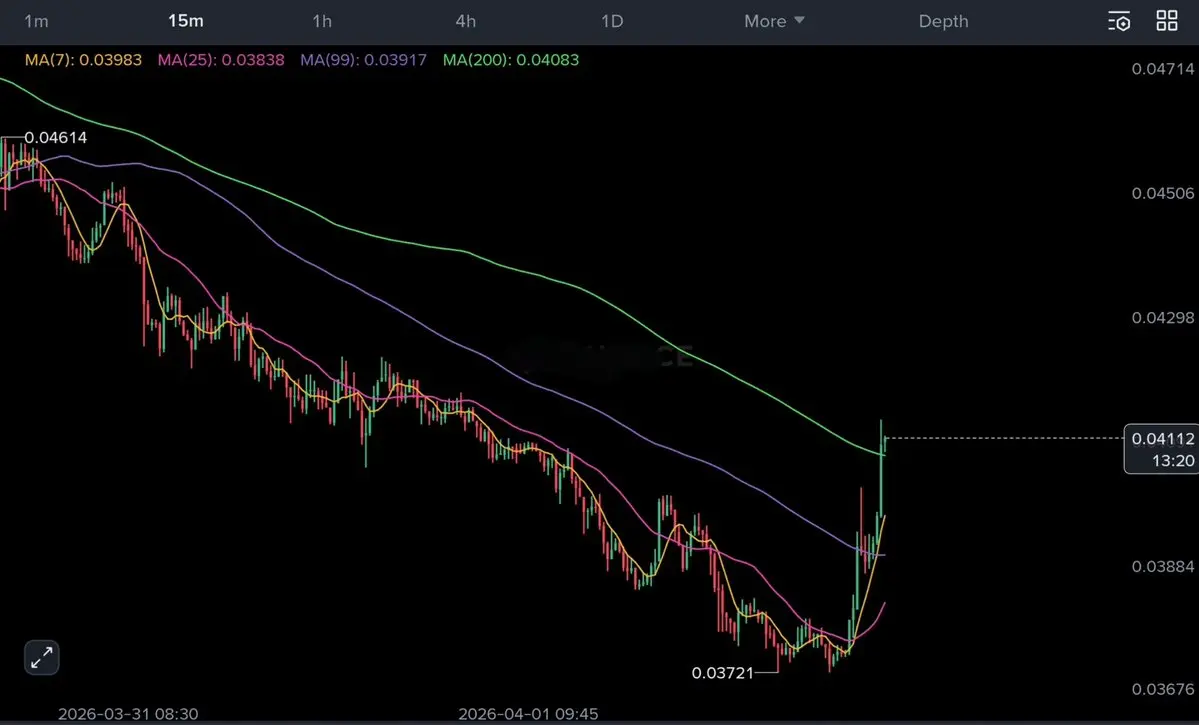The width and height of the screenshot is (1199, 725).
Task: Switch chart to 1h interval
Action: [322, 21]
